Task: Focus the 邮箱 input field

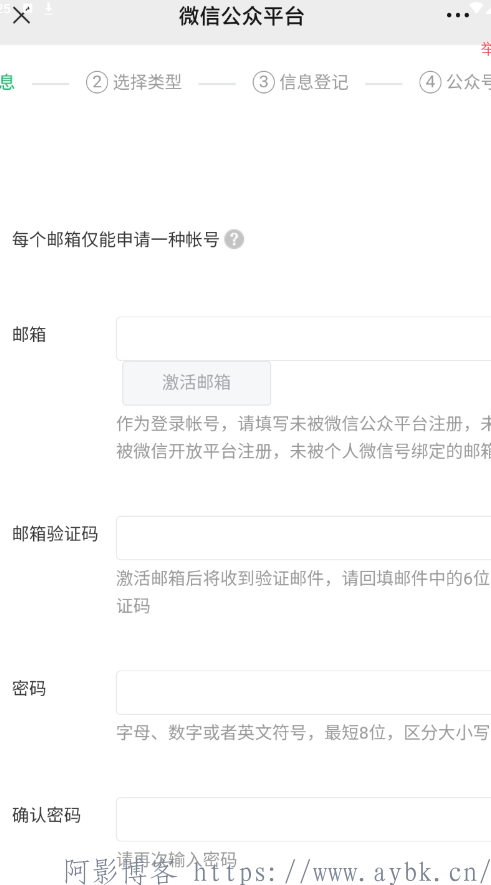Action: [304, 339]
